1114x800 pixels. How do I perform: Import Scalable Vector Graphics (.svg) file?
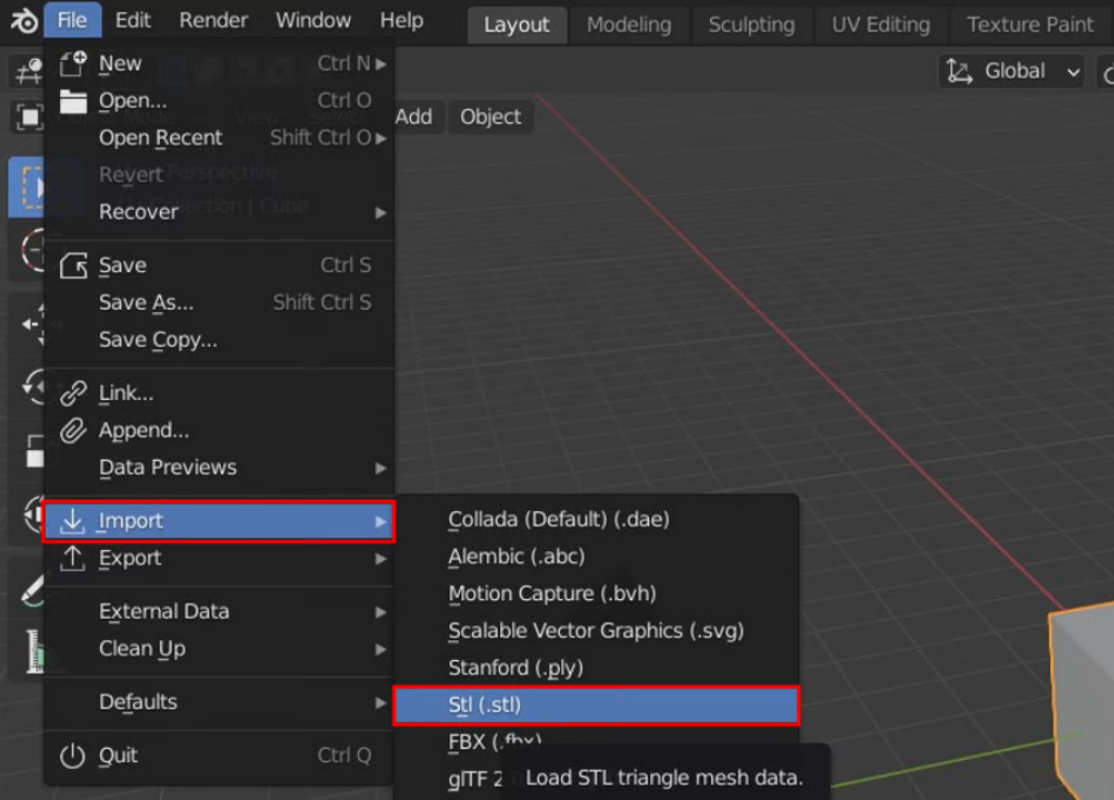point(597,630)
